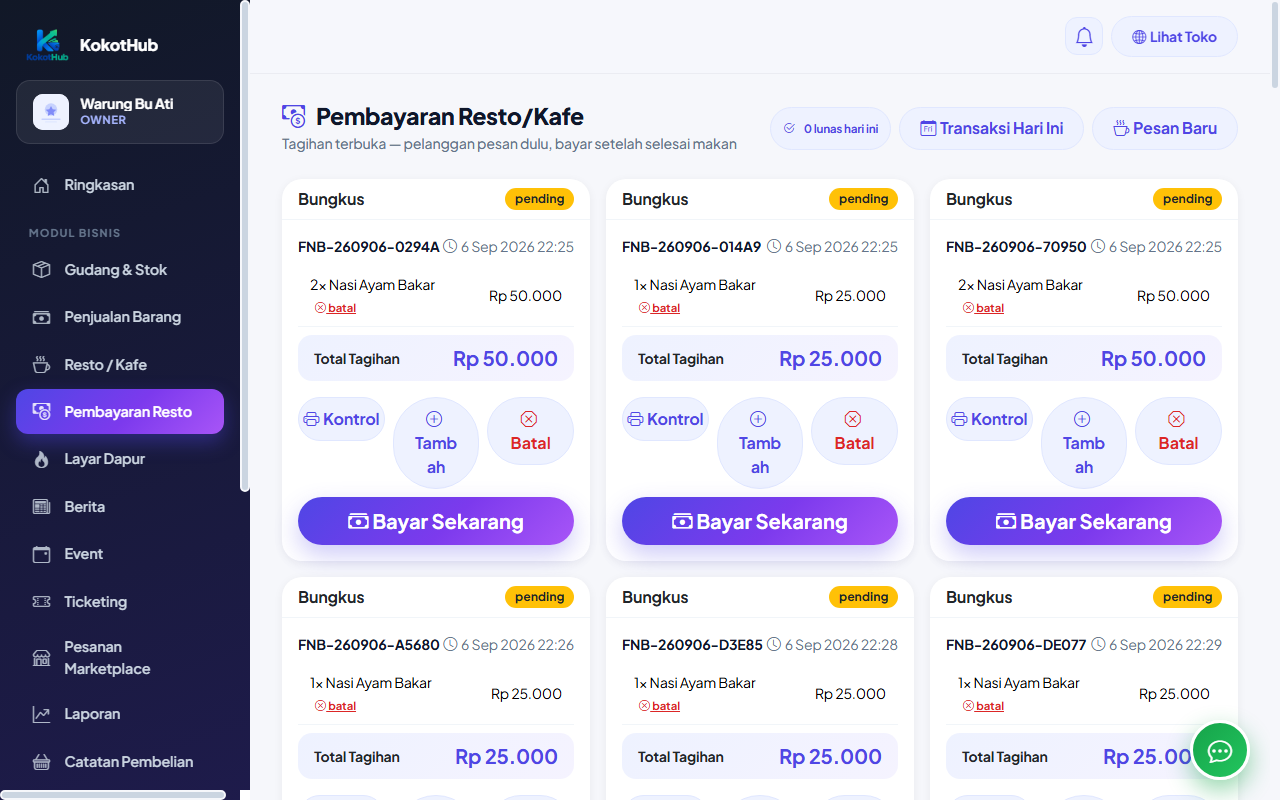Image resolution: width=1280 pixels, height=800 pixels.
Task: Click the Laporan chart icon
Action: pyautogui.click(x=41, y=714)
